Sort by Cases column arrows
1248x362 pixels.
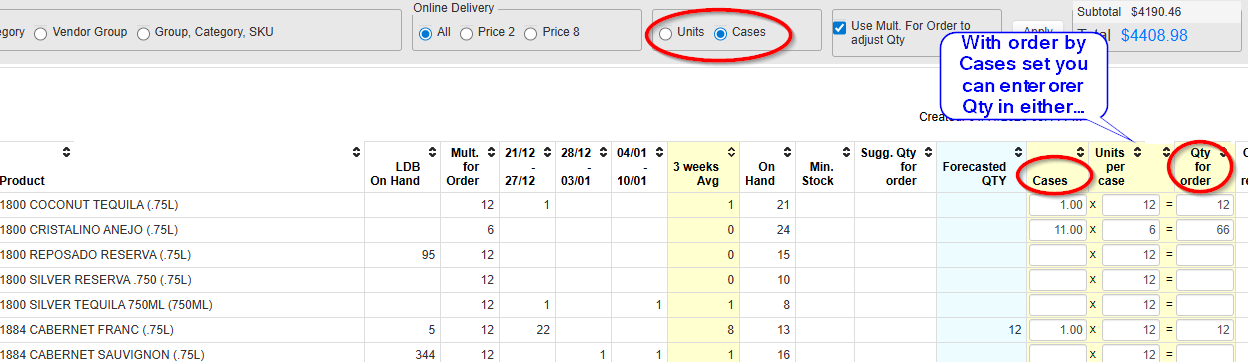tap(1080, 152)
